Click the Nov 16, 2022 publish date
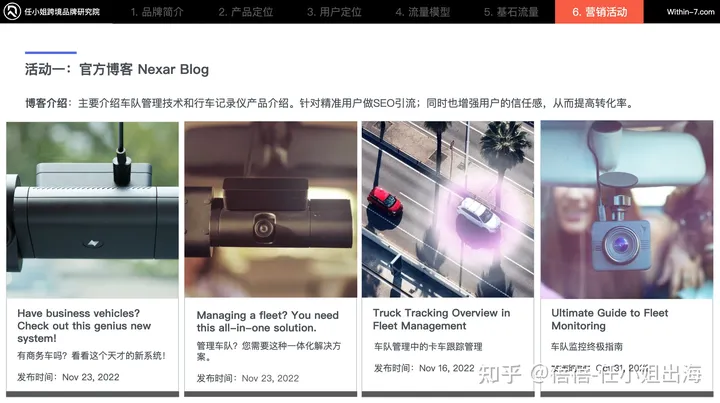Screen dimensions: 720x403 point(446,368)
